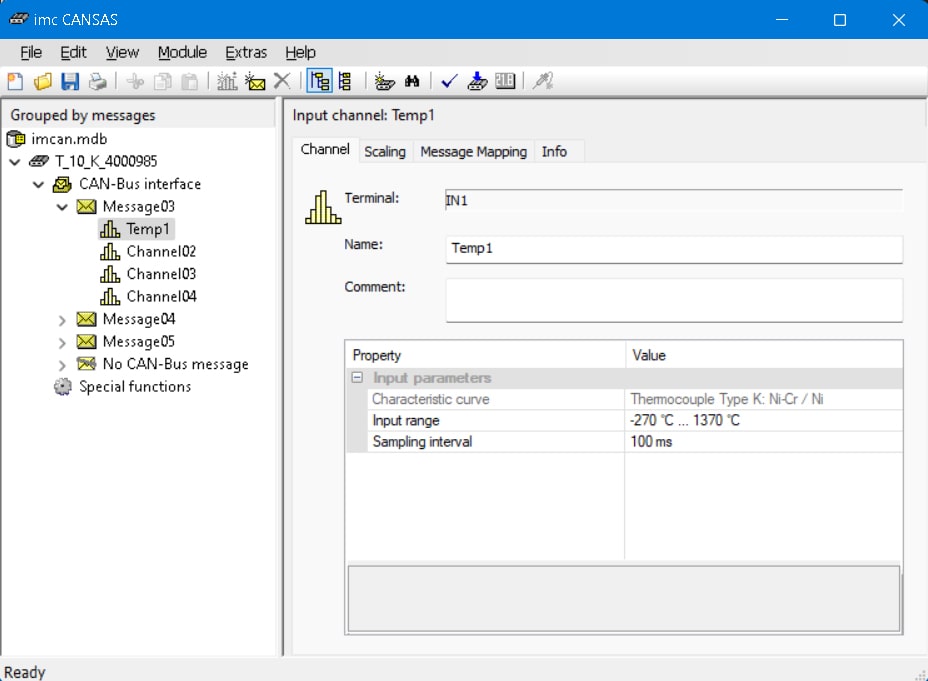Expand the No CAN-Bus message node
The width and height of the screenshot is (928, 681).
[x=62, y=365]
